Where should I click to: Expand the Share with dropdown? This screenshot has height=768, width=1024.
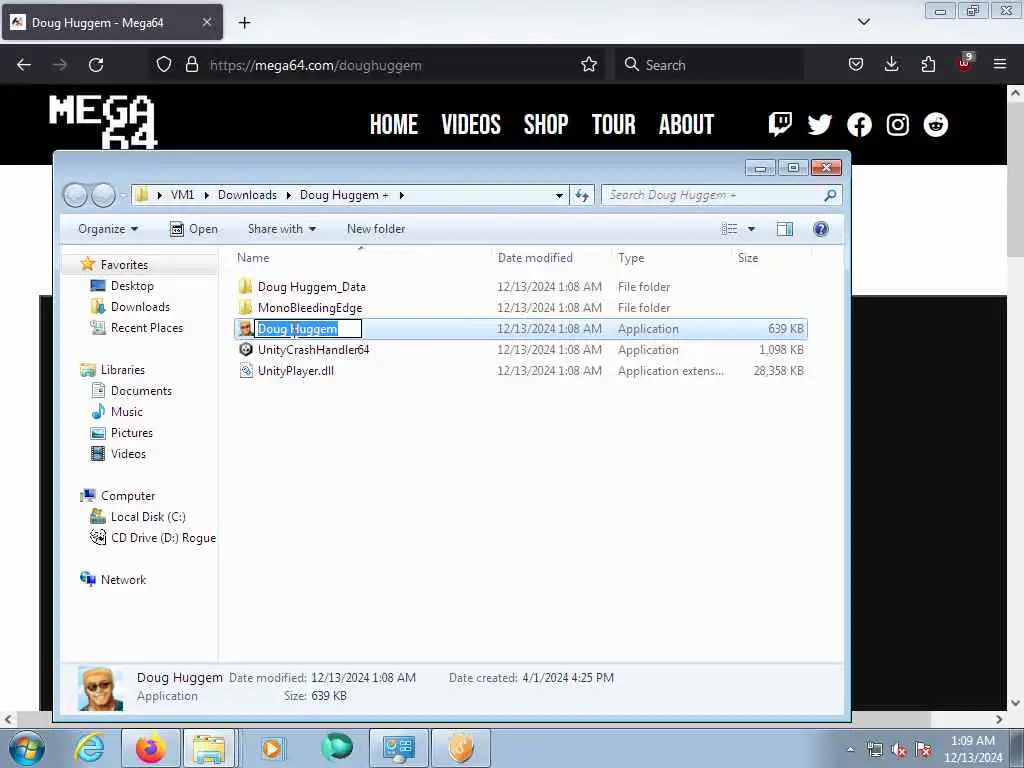(x=281, y=229)
